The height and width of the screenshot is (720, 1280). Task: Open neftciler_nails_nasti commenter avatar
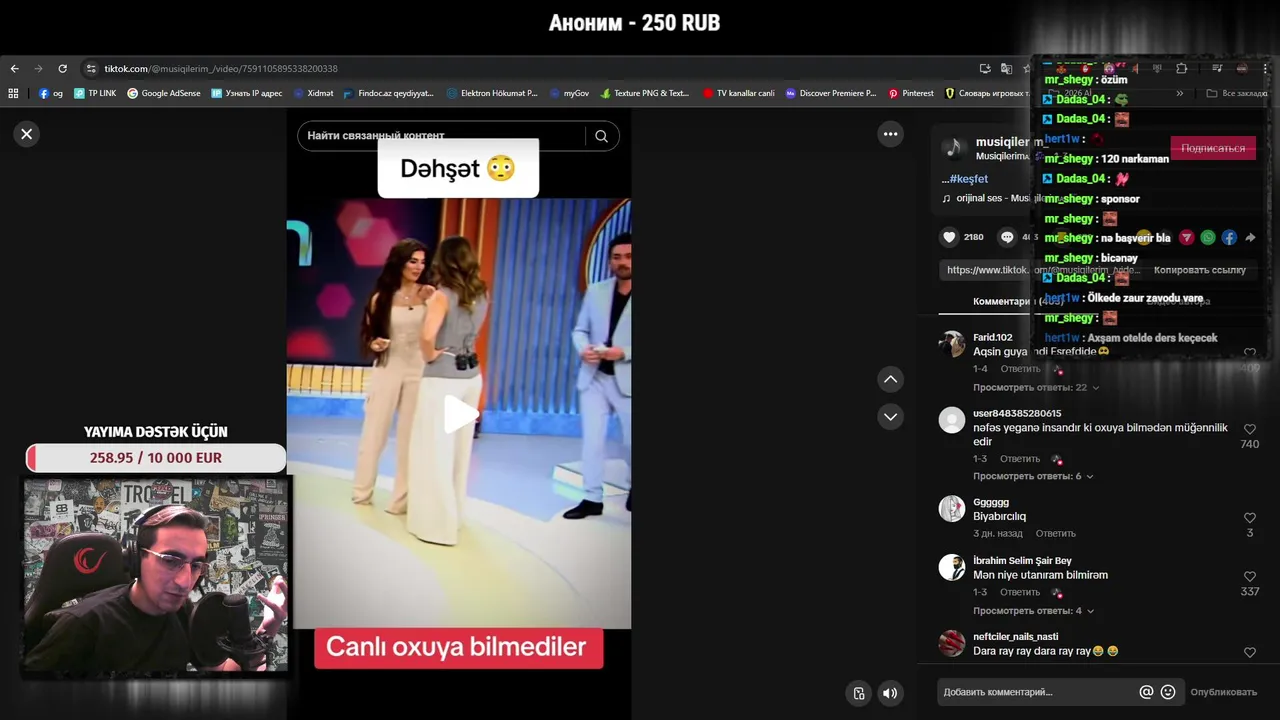(952, 643)
